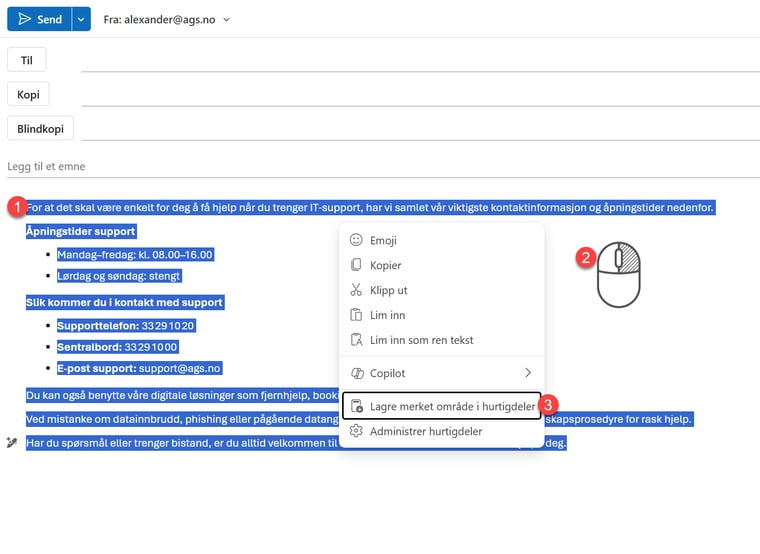Click the line starting 'Du kan også benytte'
This screenshot has height=554, width=760.
[182, 396]
